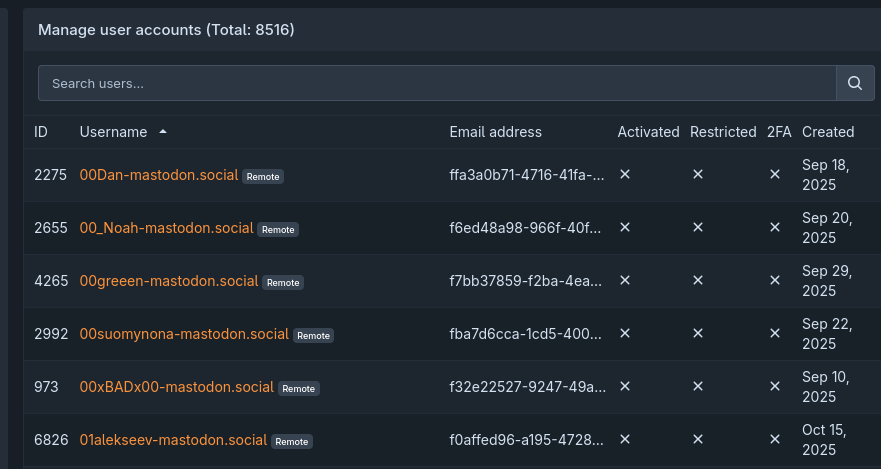Sort table by ID column header
This screenshot has width=881, height=469.
pyautogui.click(x=41, y=132)
